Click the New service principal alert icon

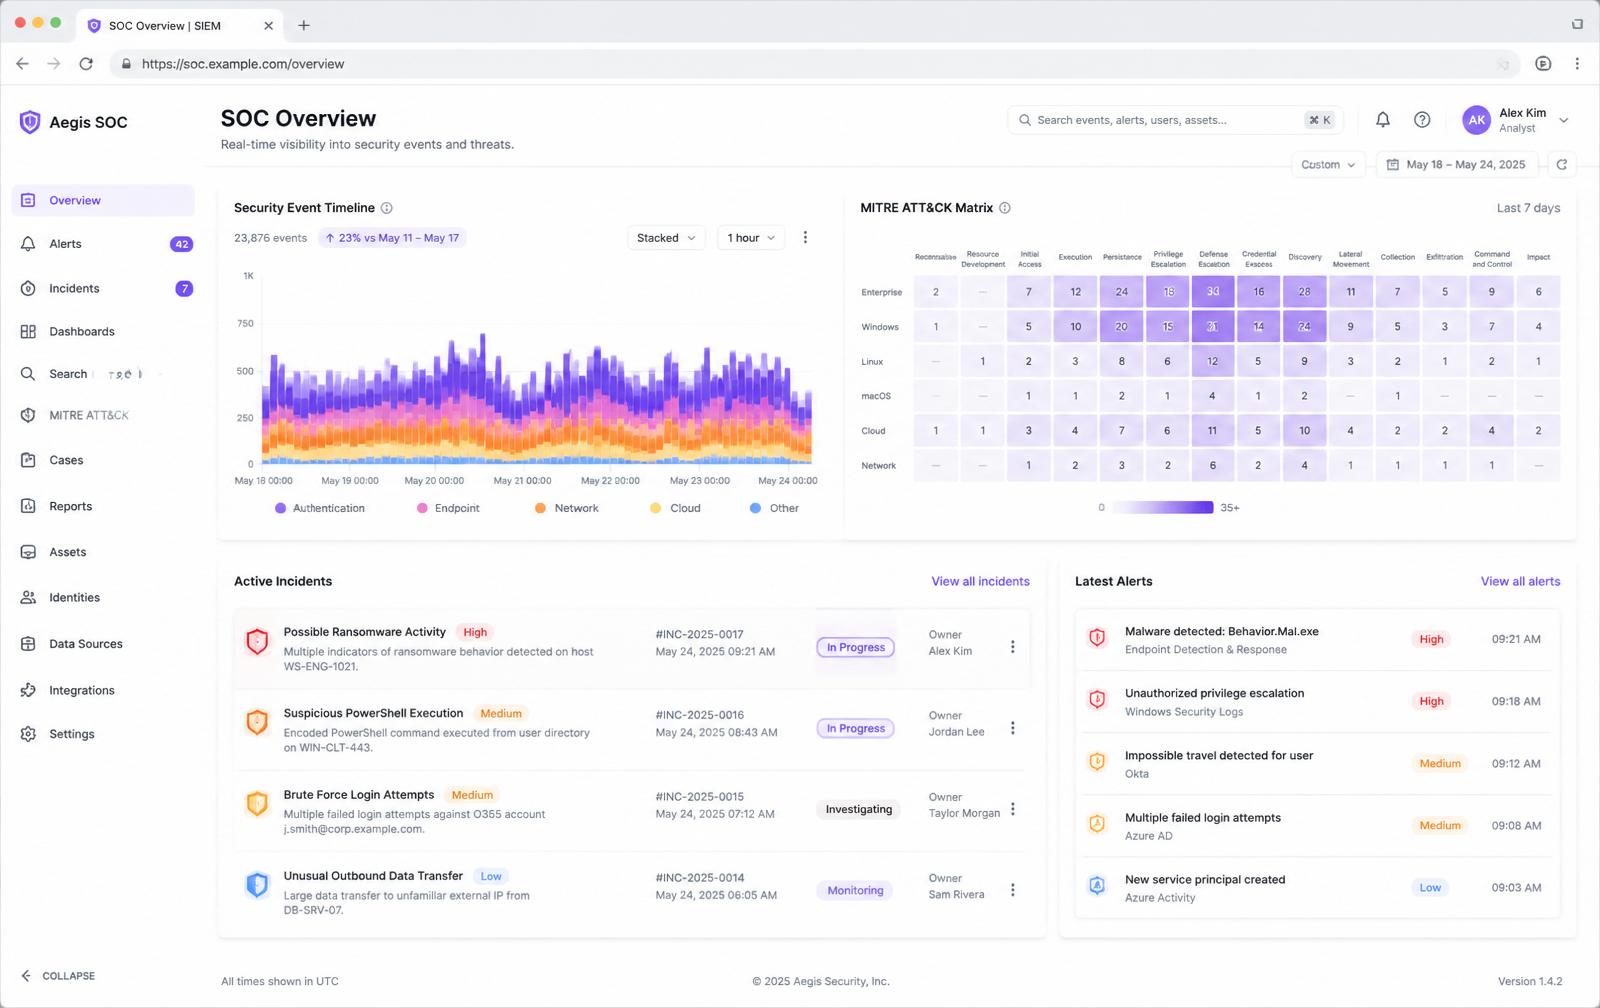point(1097,886)
